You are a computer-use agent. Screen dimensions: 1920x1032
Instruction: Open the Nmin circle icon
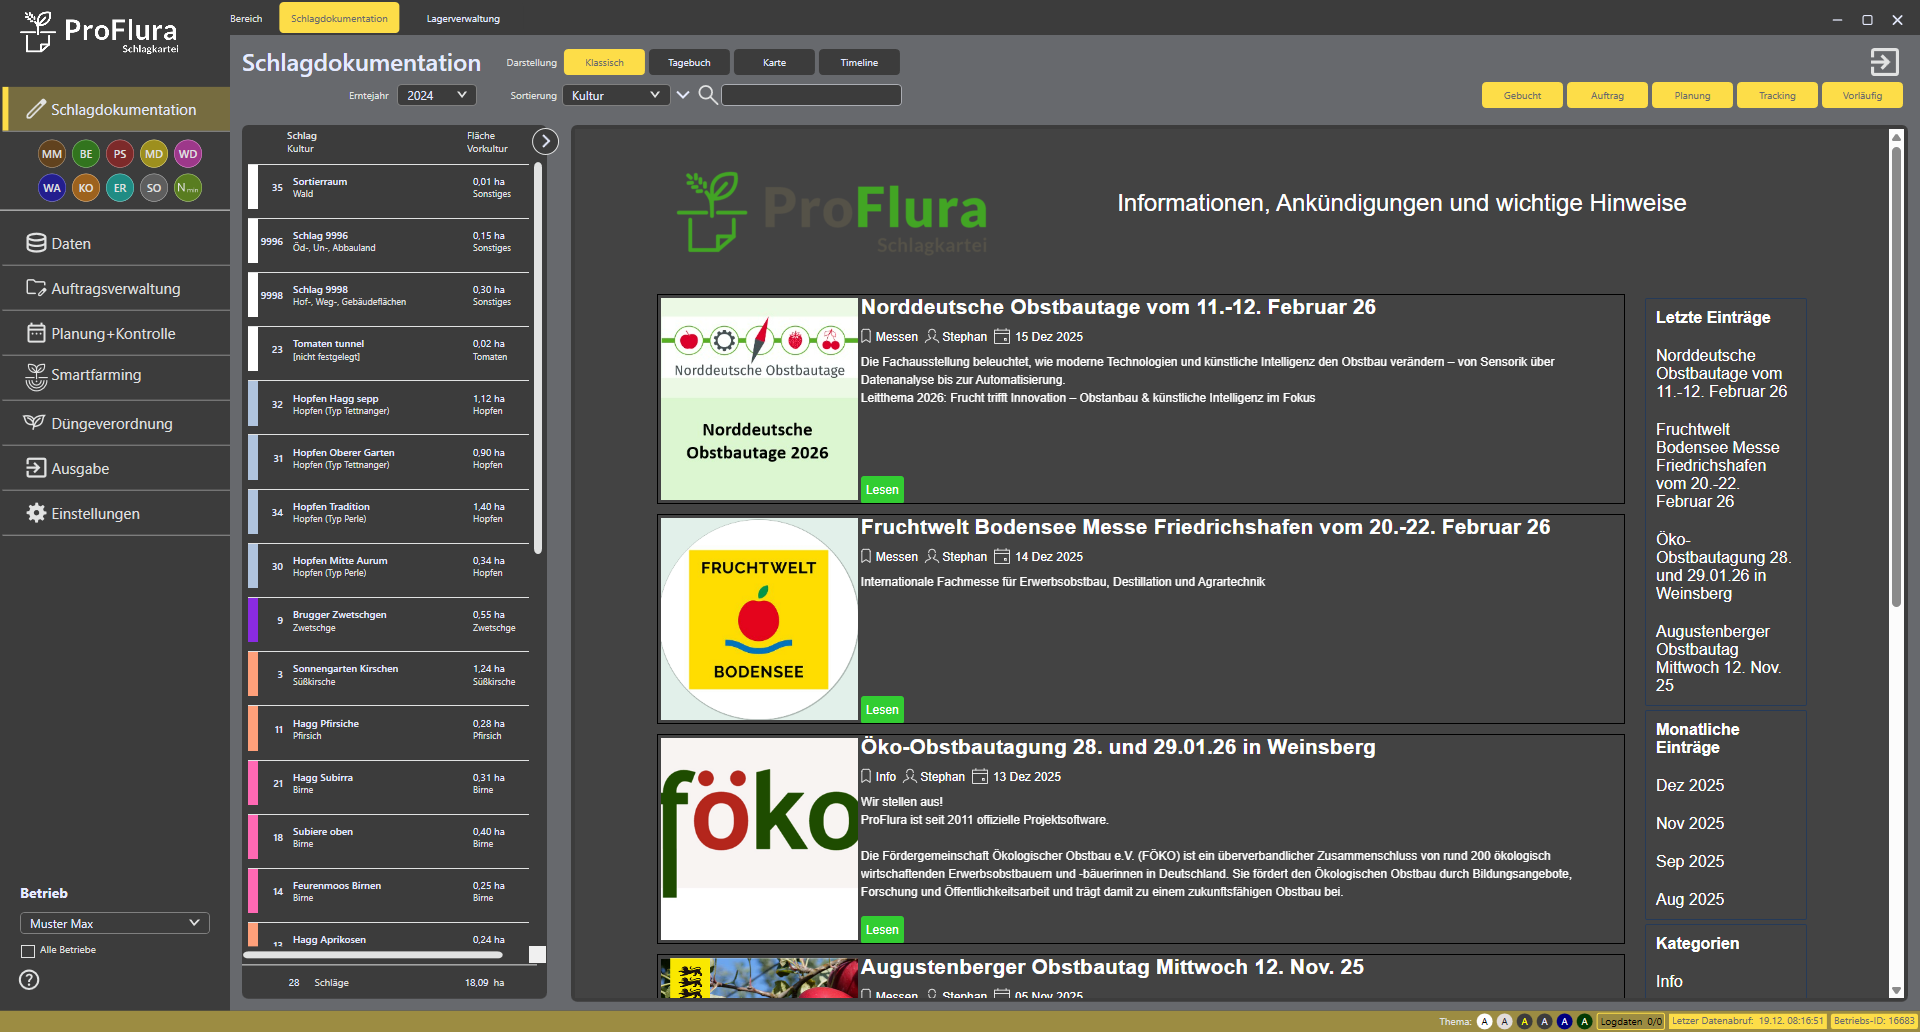[188, 188]
